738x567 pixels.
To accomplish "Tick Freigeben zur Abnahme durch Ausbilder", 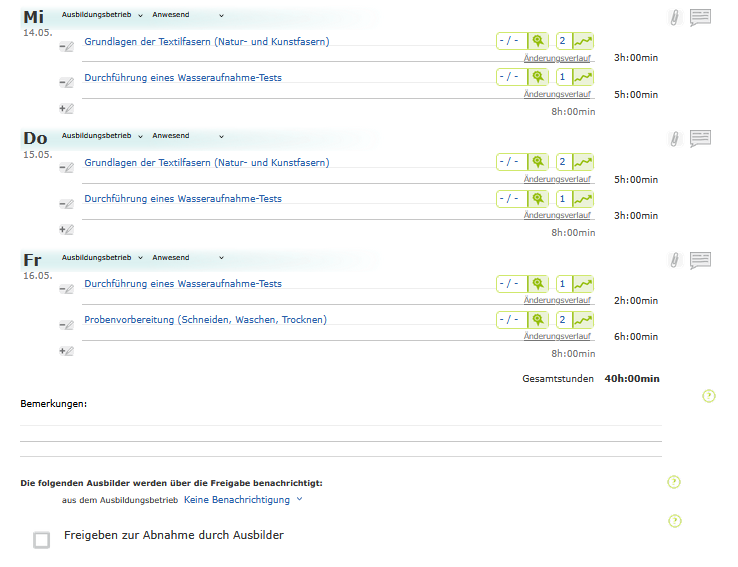I will [x=41, y=540].
